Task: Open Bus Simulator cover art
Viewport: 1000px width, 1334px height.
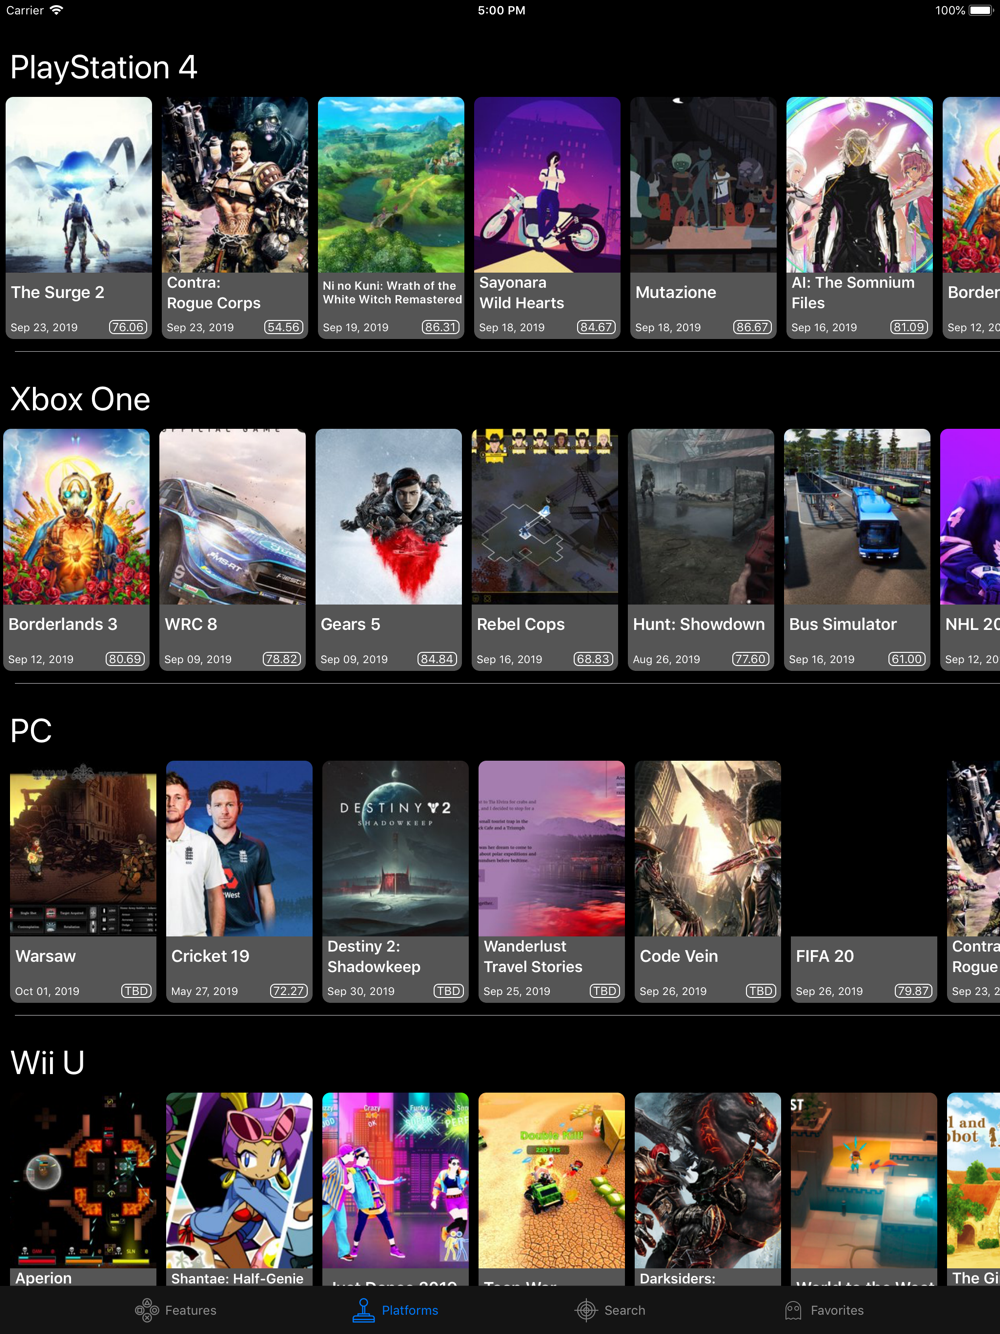Action: point(857,517)
